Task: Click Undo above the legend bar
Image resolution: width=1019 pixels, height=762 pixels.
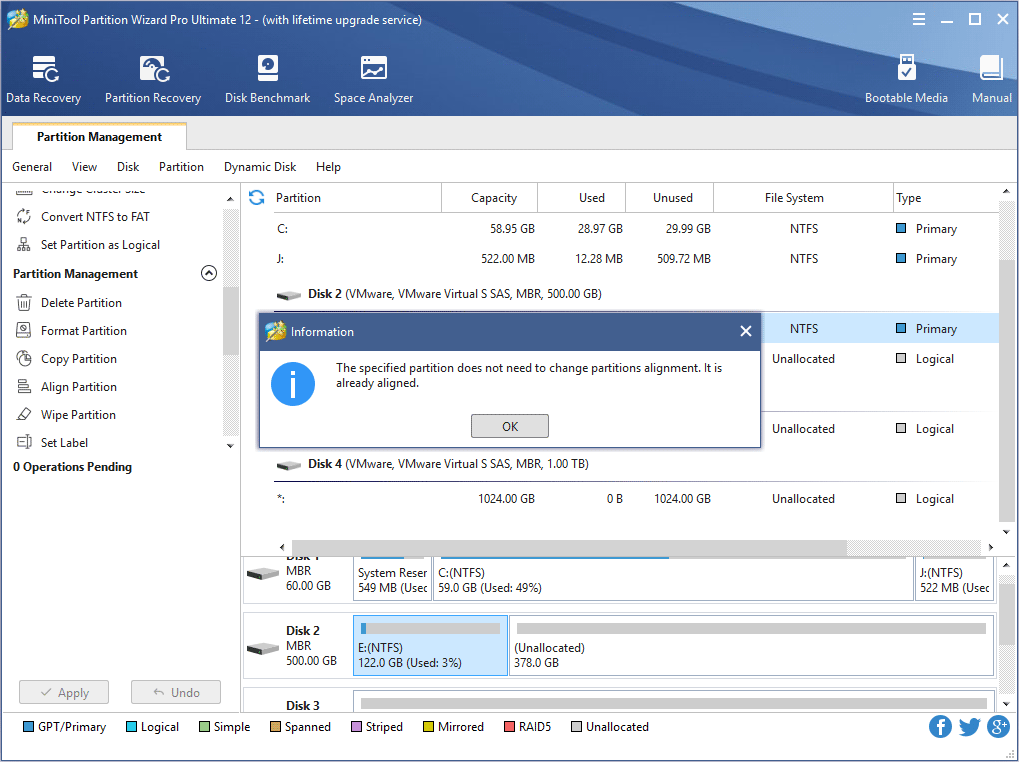Action: 175,691
